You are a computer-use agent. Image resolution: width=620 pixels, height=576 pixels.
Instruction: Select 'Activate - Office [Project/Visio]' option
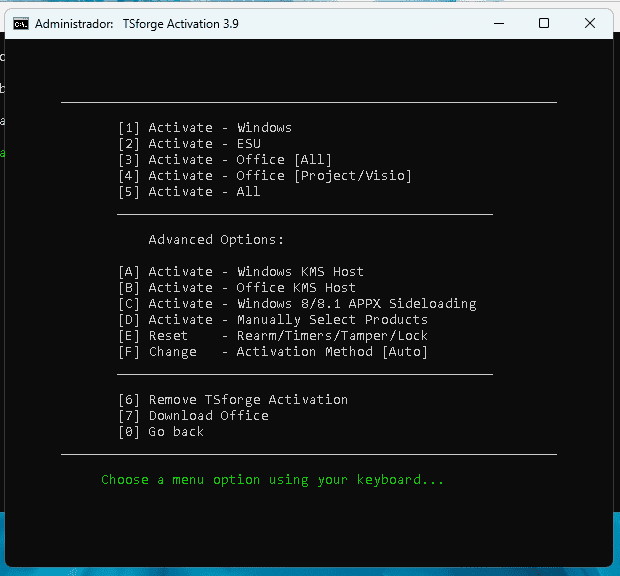point(264,176)
